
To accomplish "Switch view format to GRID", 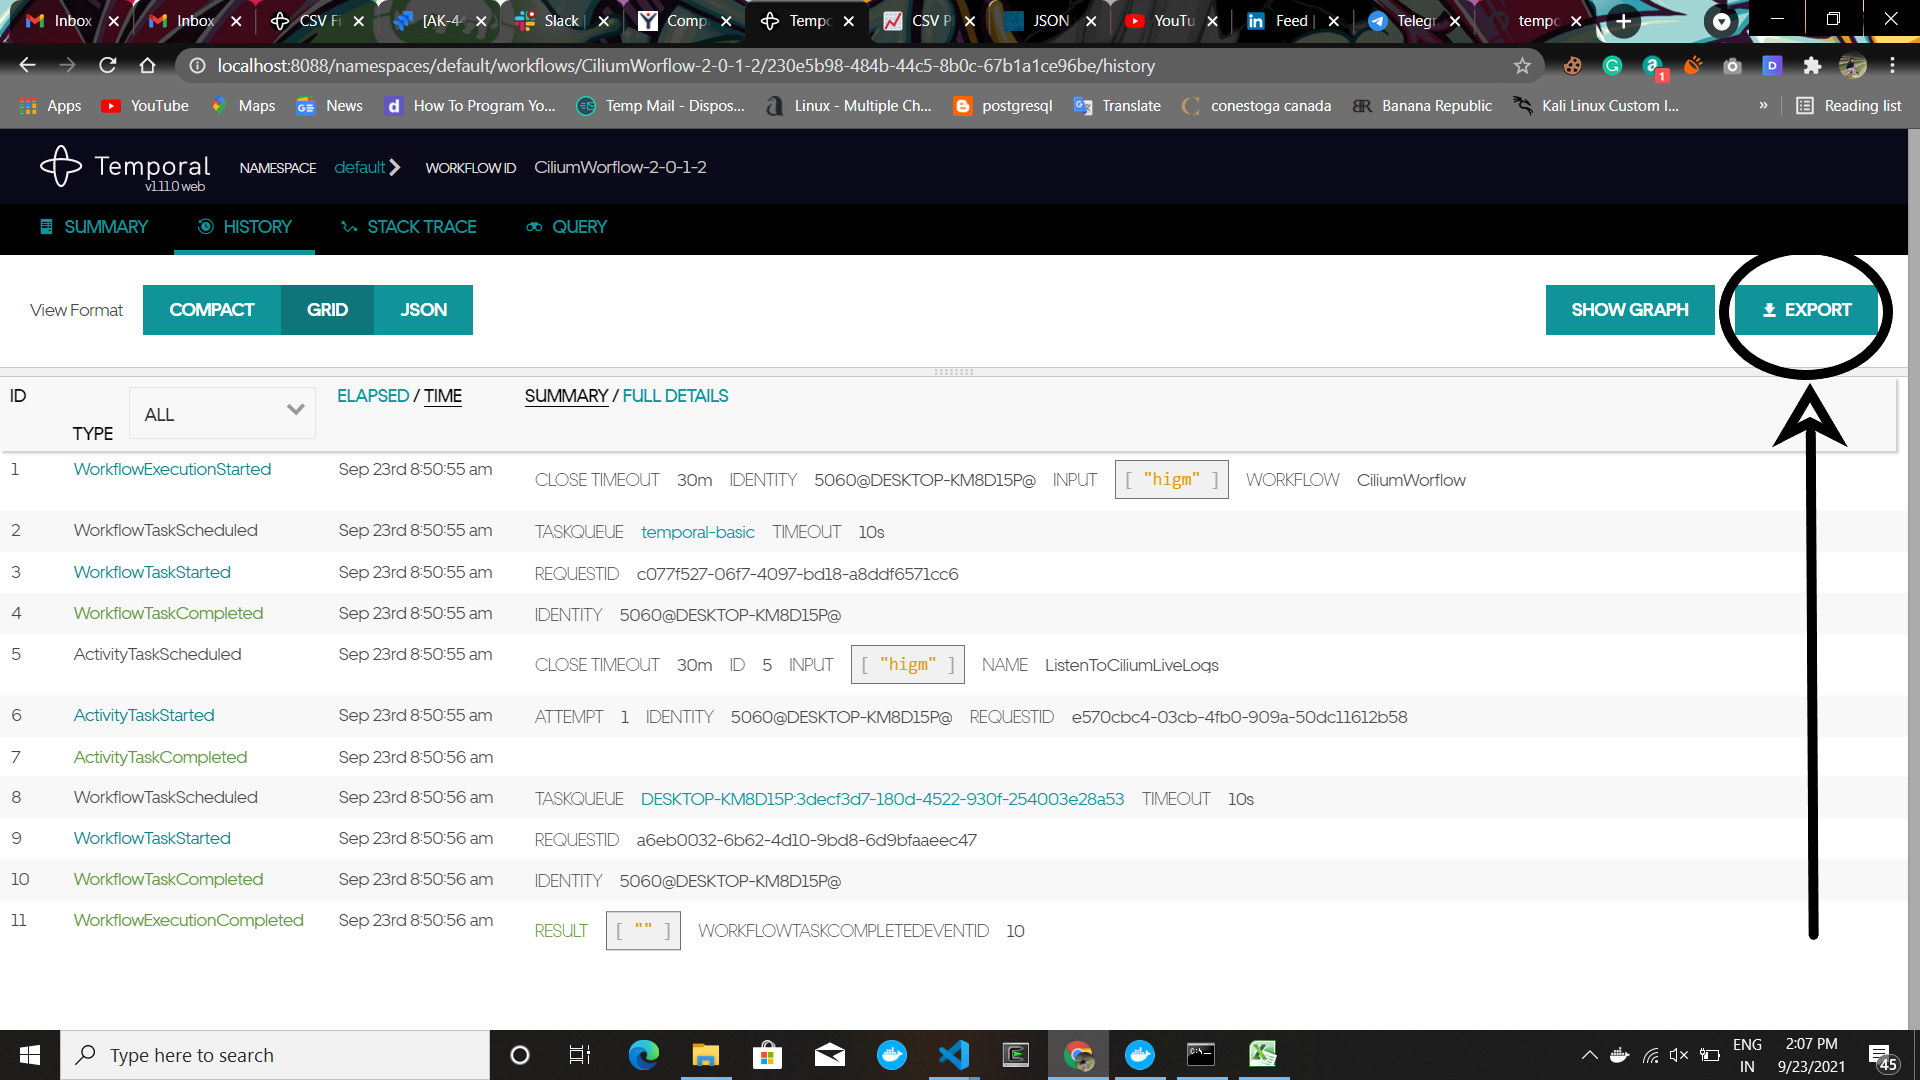I will [x=327, y=310].
